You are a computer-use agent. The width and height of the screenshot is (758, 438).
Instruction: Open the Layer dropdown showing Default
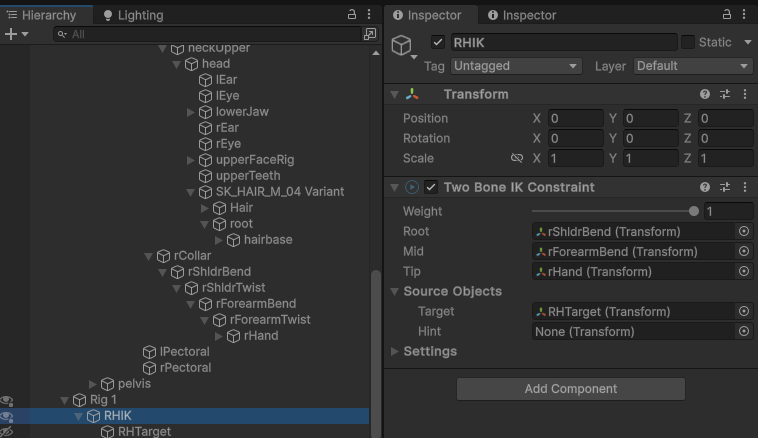(x=692, y=66)
